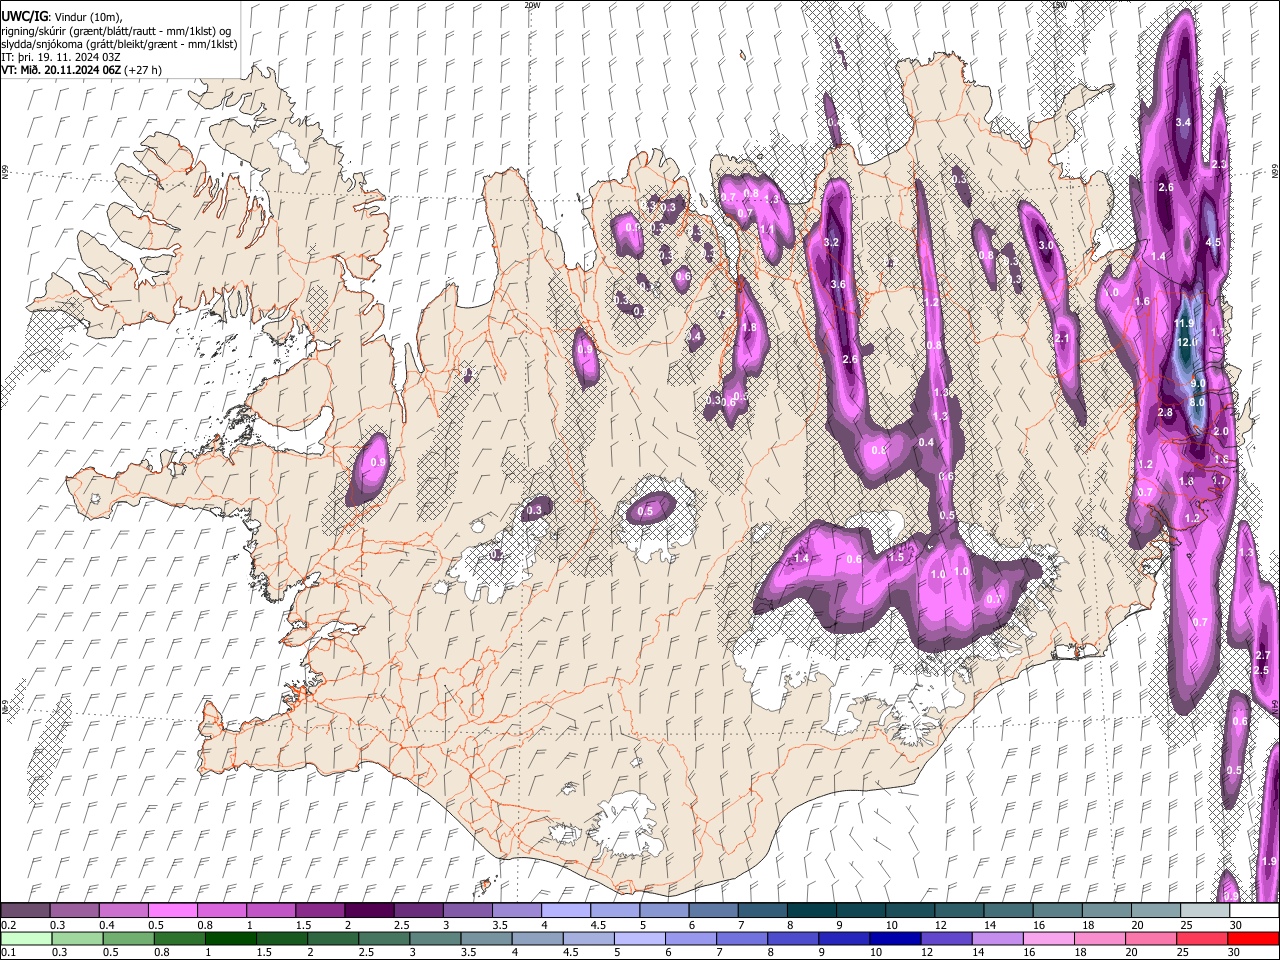Image resolution: width=1280 pixels, height=960 pixels.
Task: Click the 2.1 precipitation value
Action: click(x=1063, y=338)
